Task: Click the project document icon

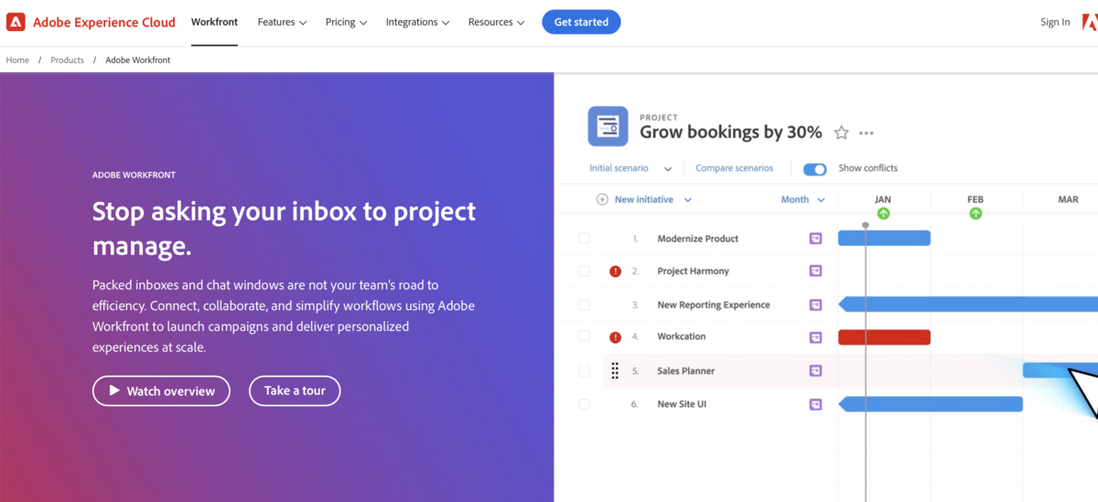Action: [608, 126]
